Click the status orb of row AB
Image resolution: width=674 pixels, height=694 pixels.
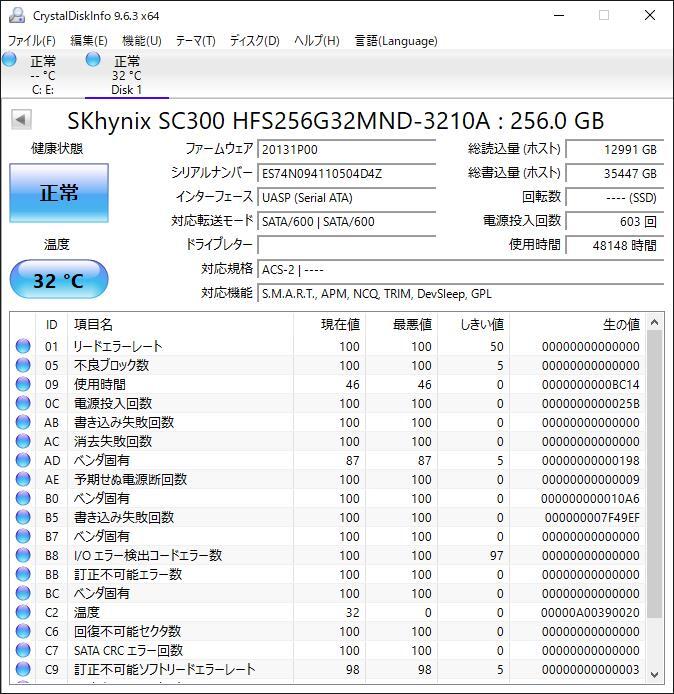[x=23, y=422]
